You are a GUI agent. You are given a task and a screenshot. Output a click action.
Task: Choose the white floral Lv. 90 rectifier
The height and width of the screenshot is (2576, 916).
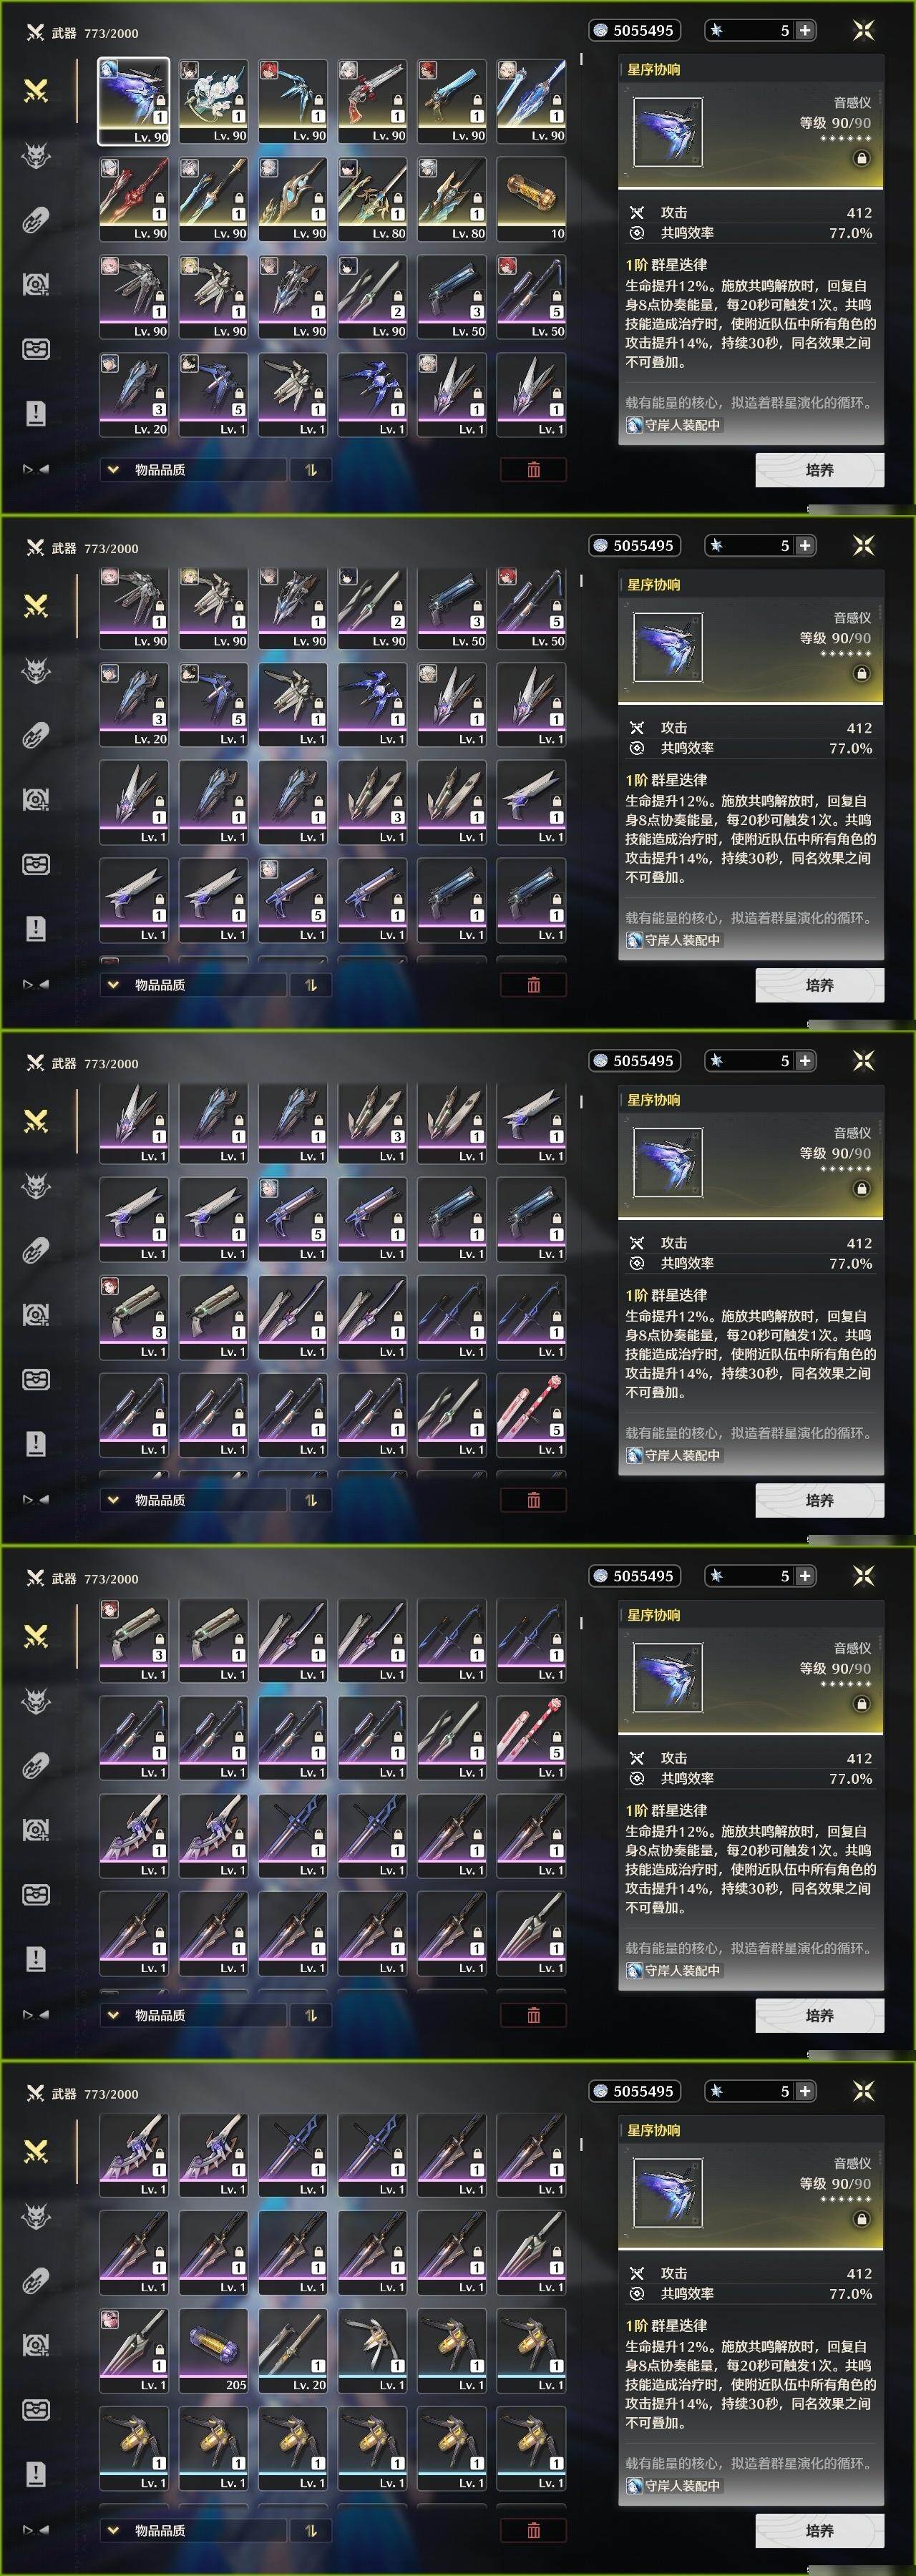coord(213,101)
